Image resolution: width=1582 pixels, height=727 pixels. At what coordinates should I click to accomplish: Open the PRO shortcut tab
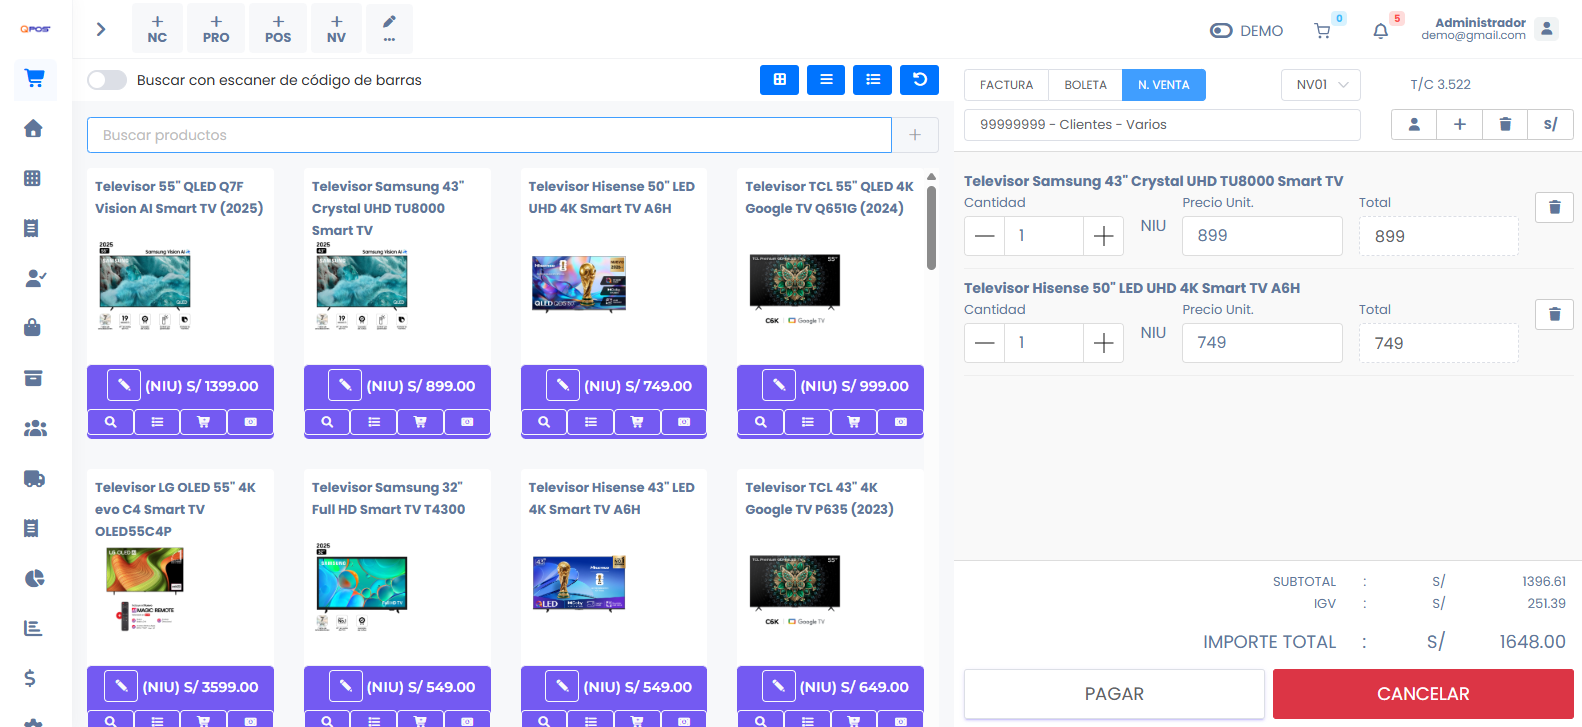(x=216, y=28)
